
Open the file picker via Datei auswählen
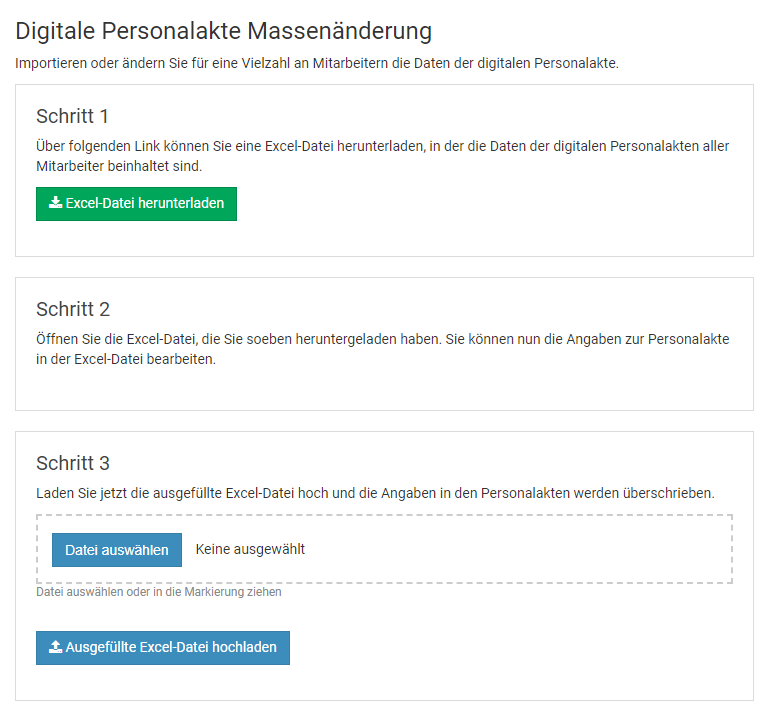click(116, 550)
